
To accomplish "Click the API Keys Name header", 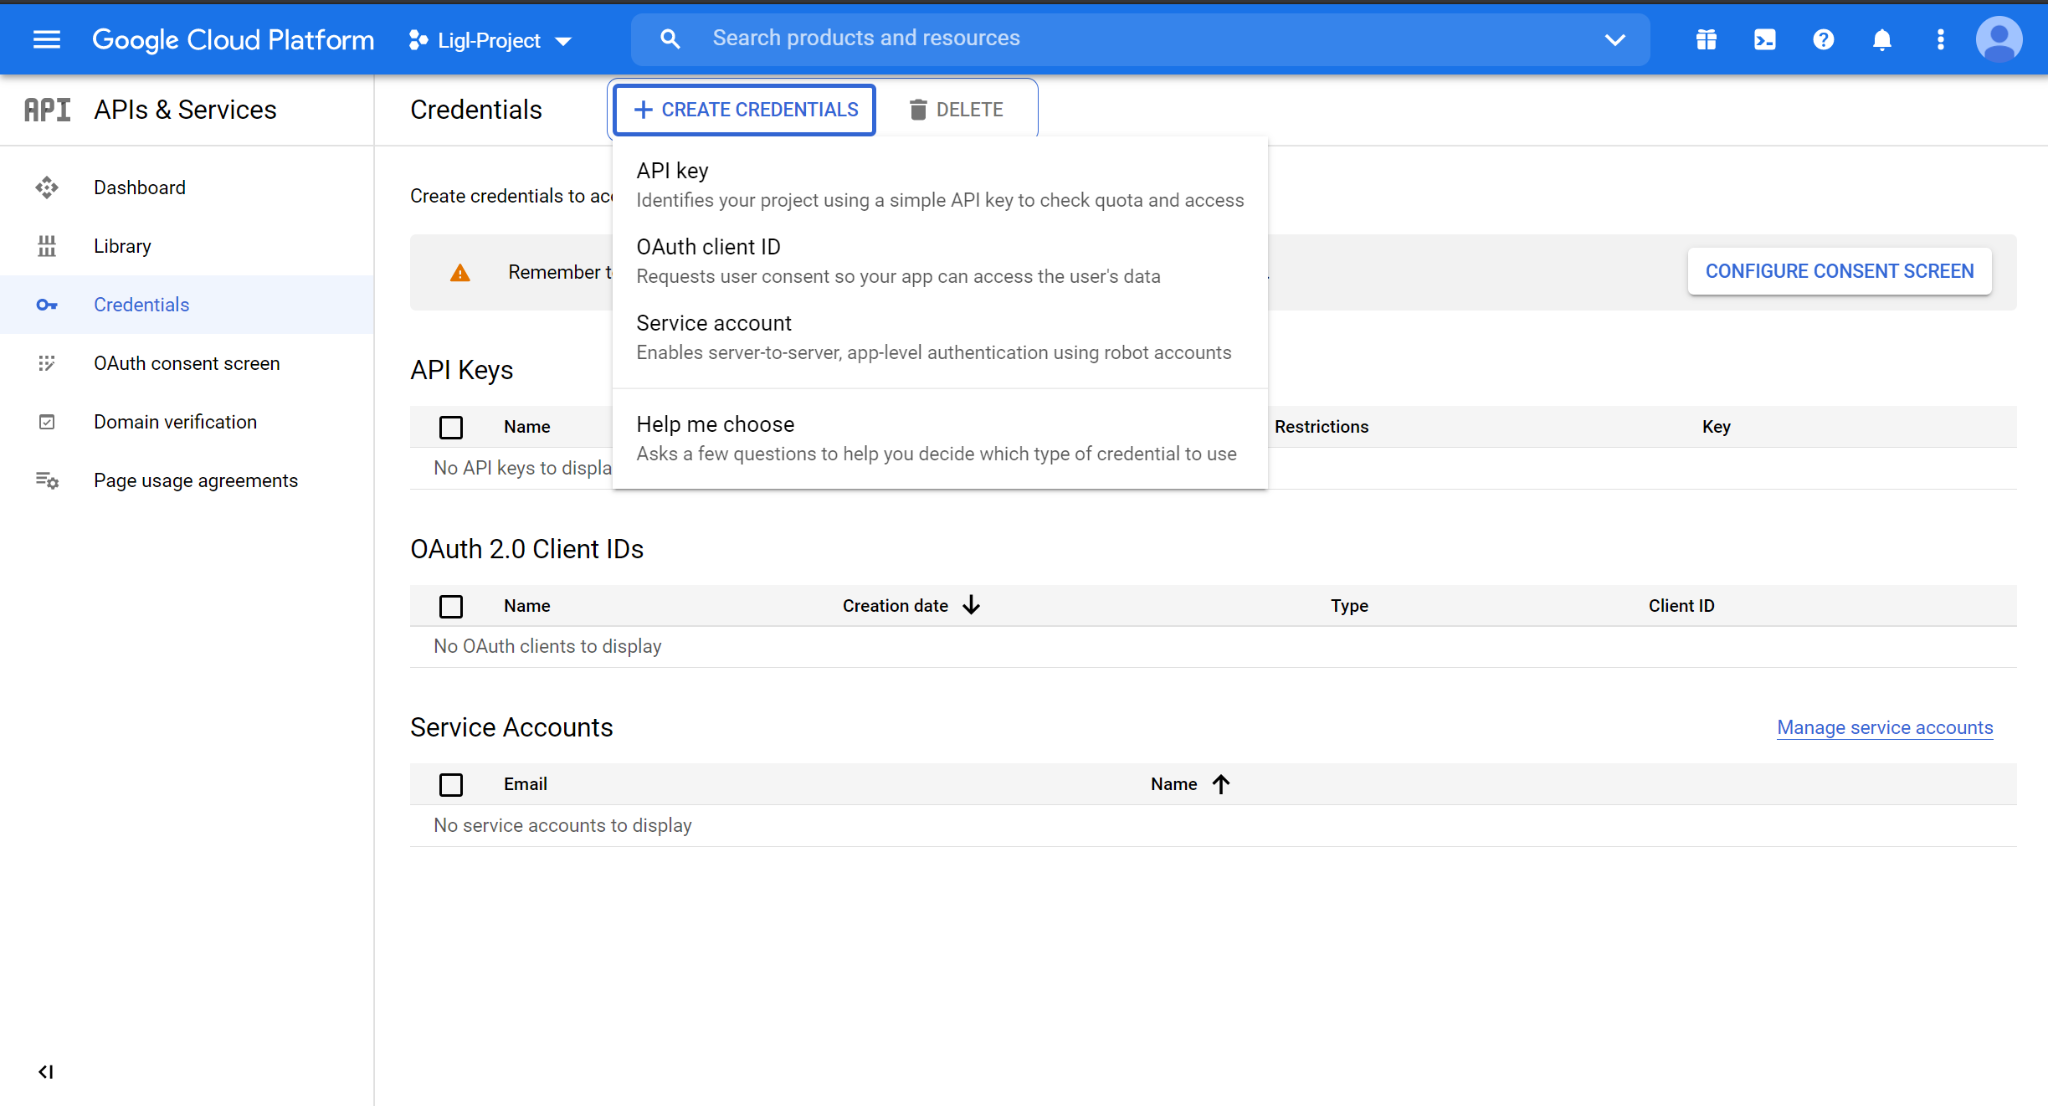I will pos(527,427).
